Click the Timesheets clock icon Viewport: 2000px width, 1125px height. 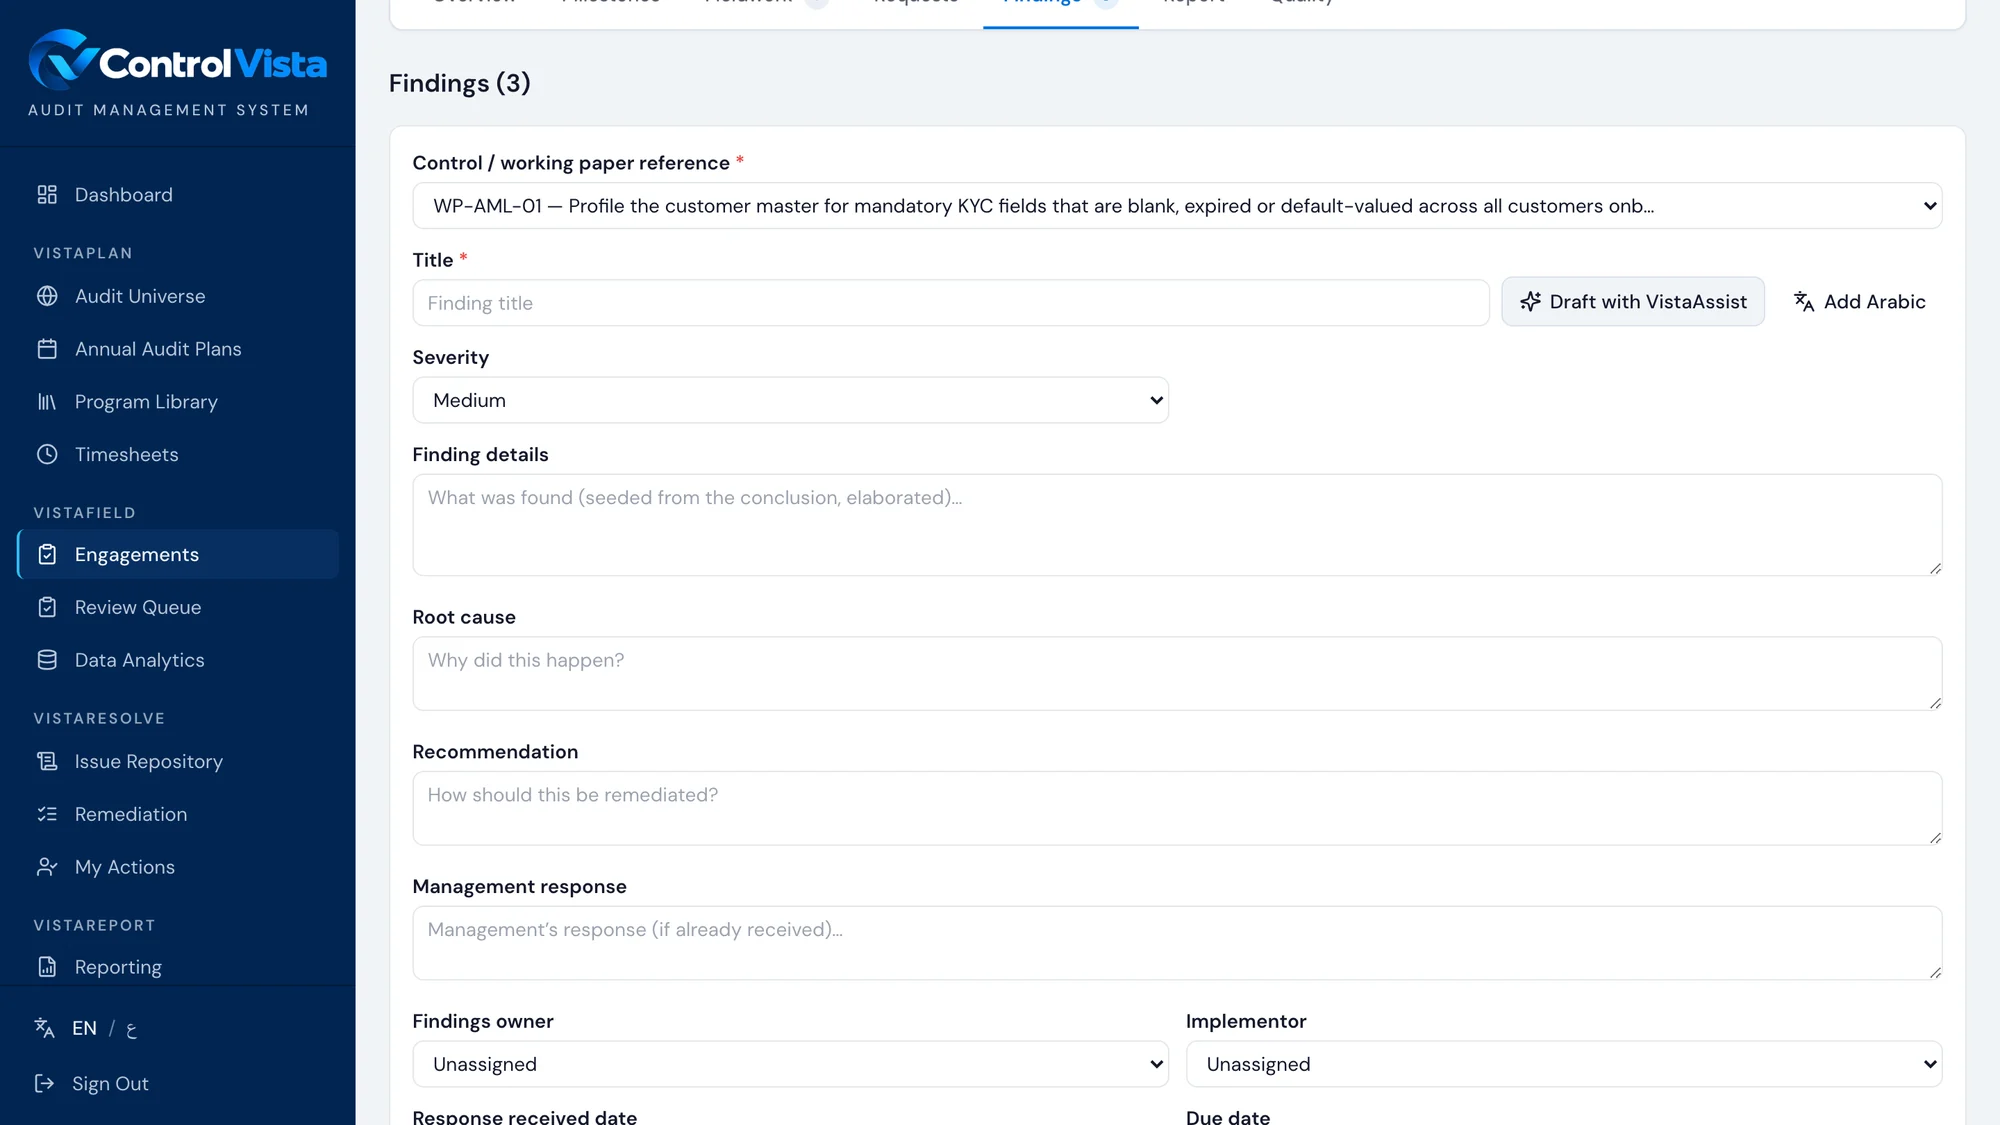[x=47, y=454]
